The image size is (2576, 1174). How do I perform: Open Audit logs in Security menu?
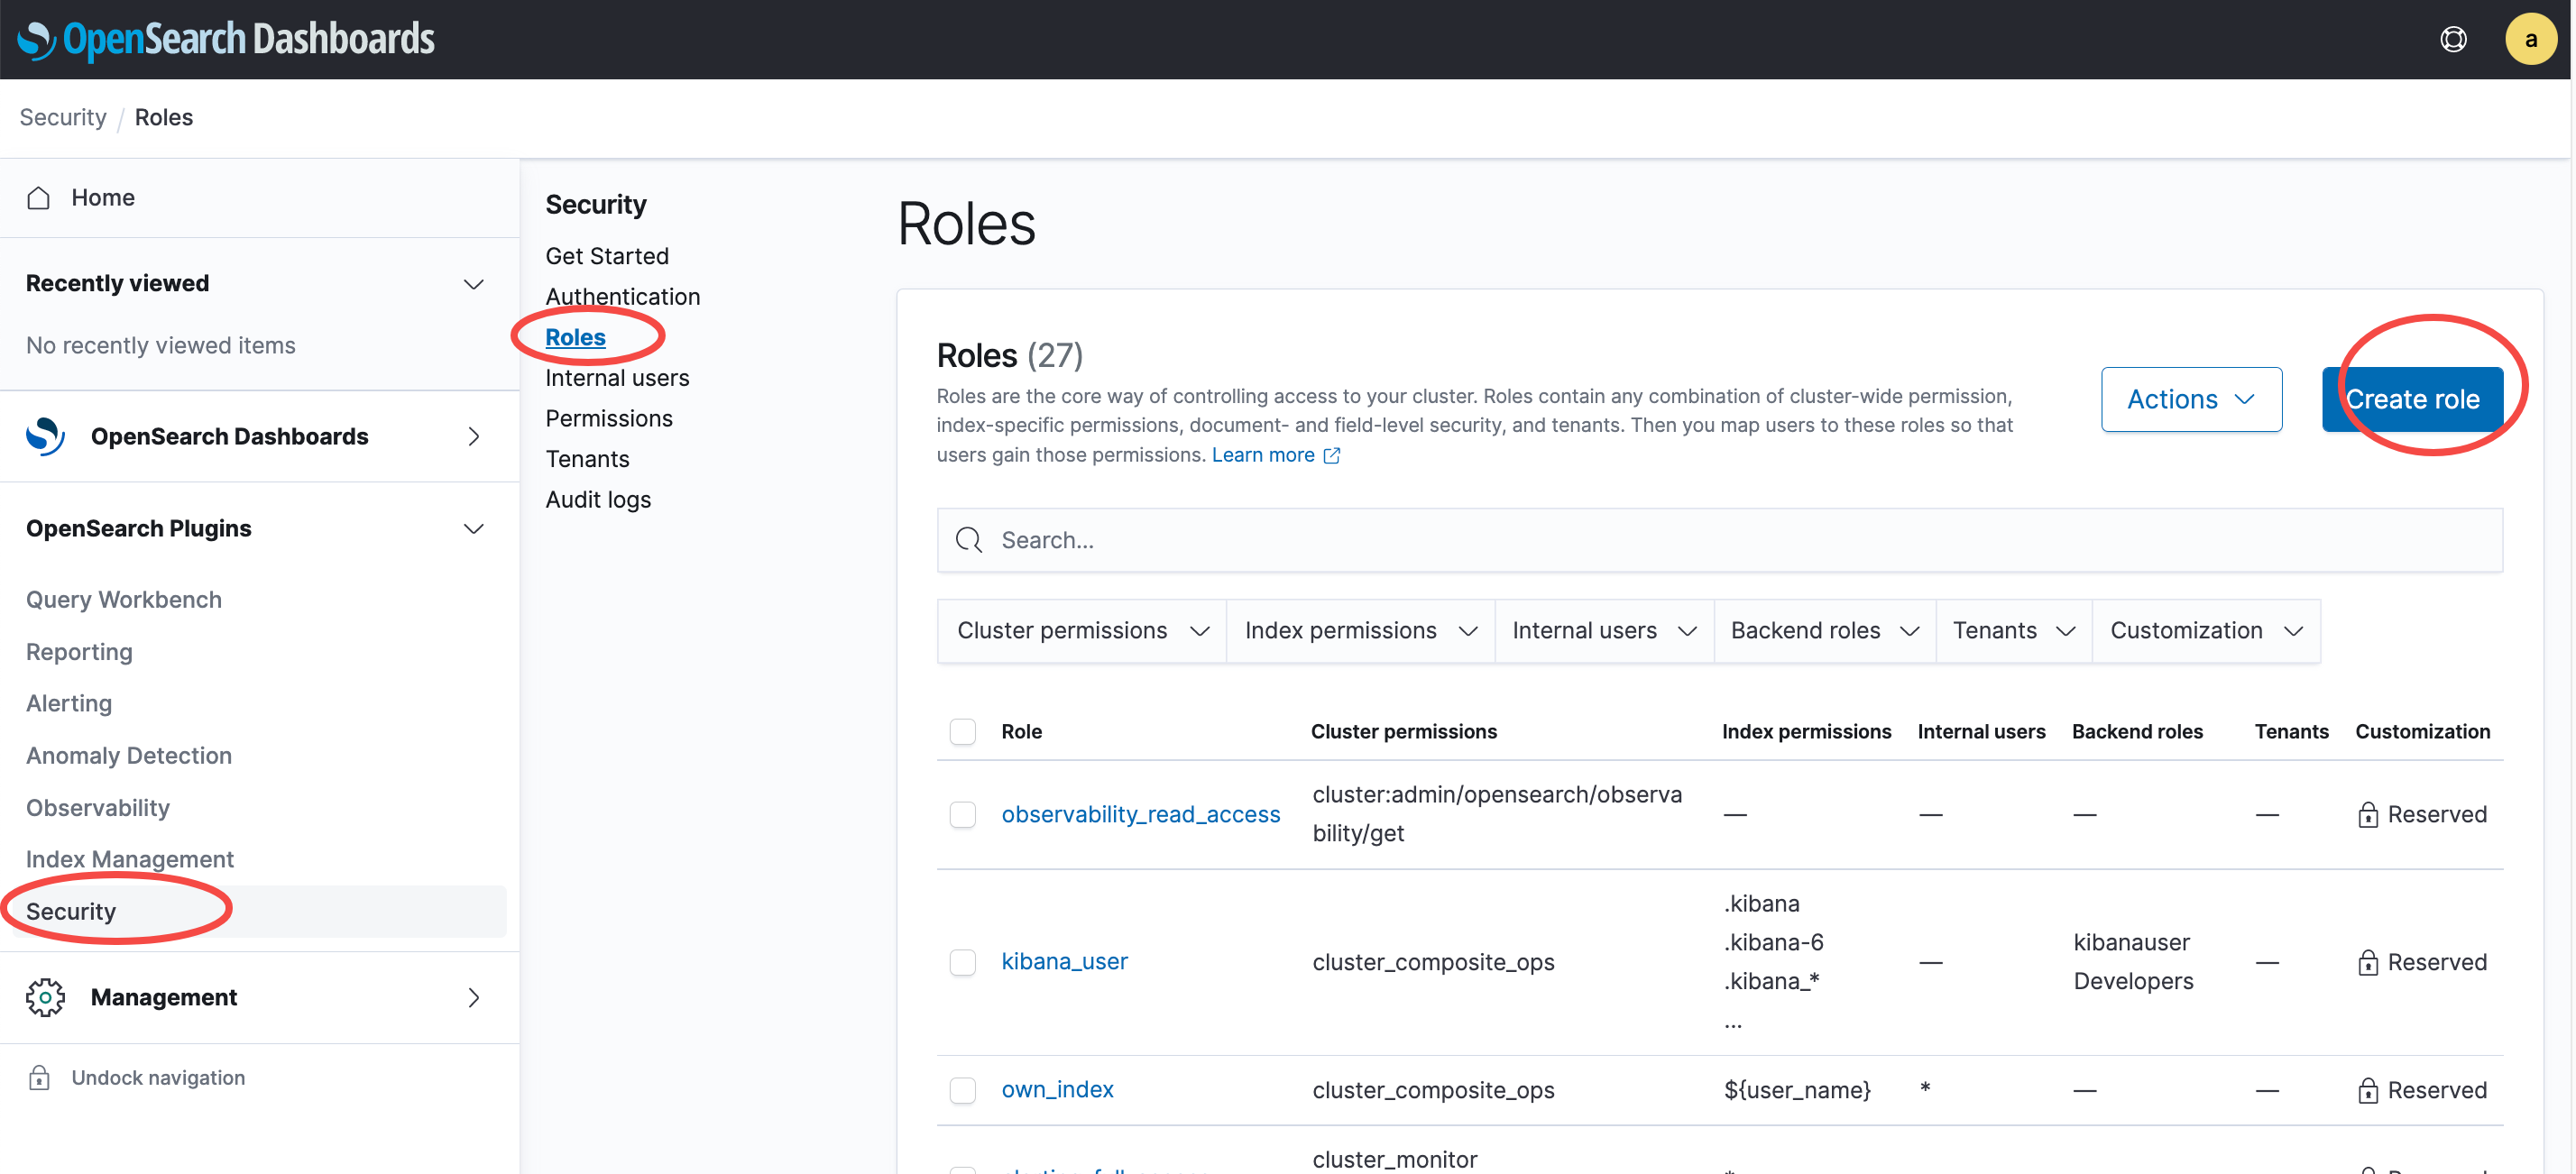(x=598, y=499)
